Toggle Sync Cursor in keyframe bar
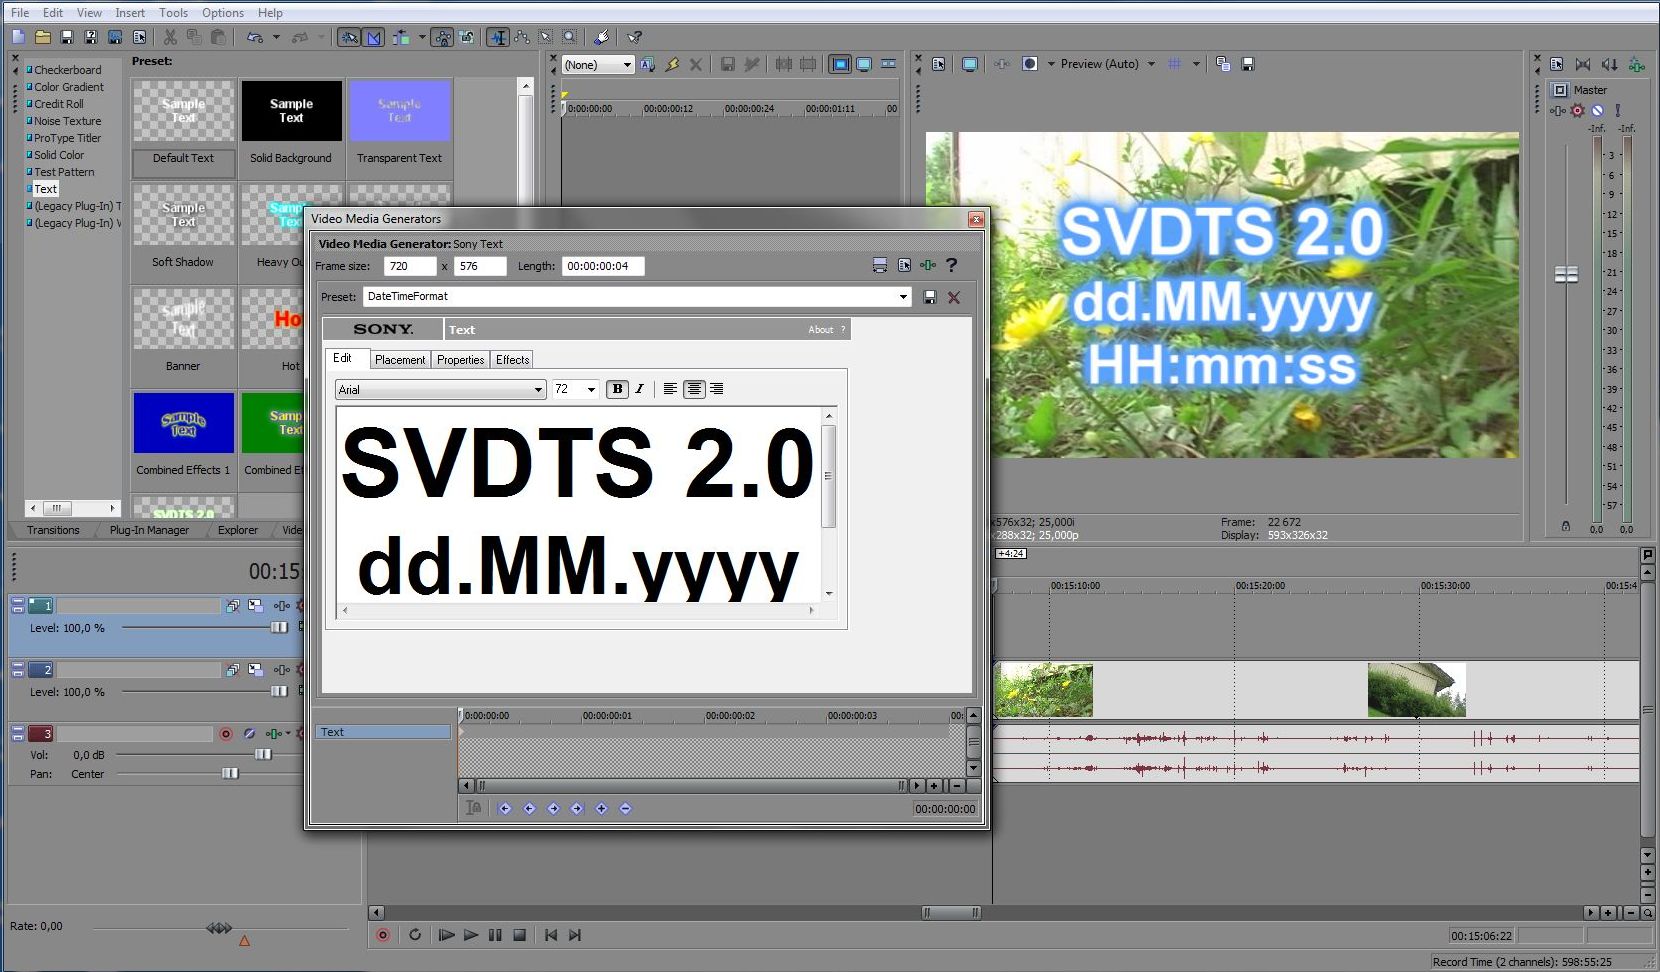 click(474, 808)
